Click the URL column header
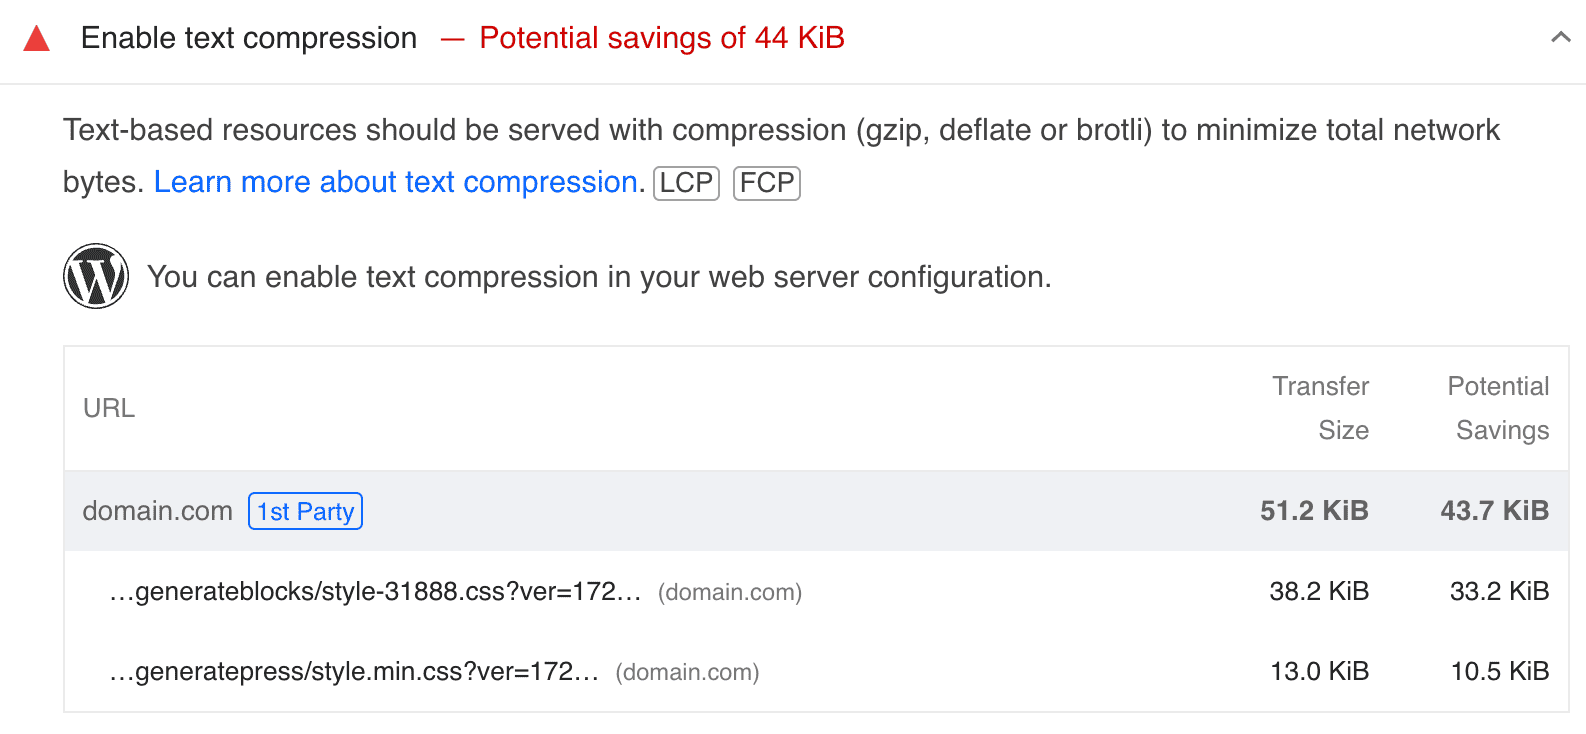The height and width of the screenshot is (734, 1586). [x=109, y=408]
